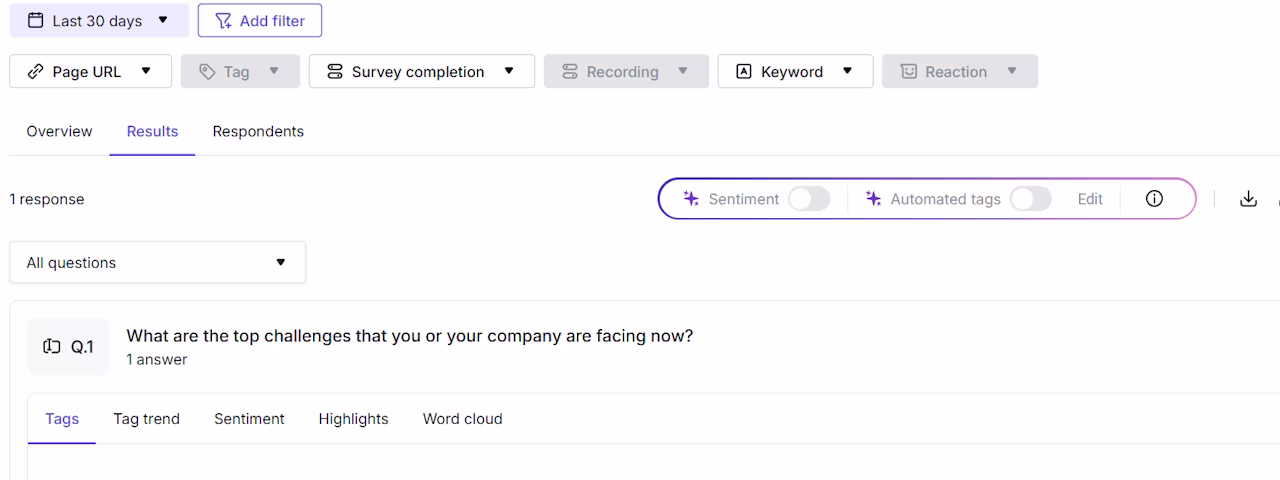This screenshot has width=1280, height=480.
Task: Switch to the Overview tab
Action: pyautogui.click(x=59, y=131)
